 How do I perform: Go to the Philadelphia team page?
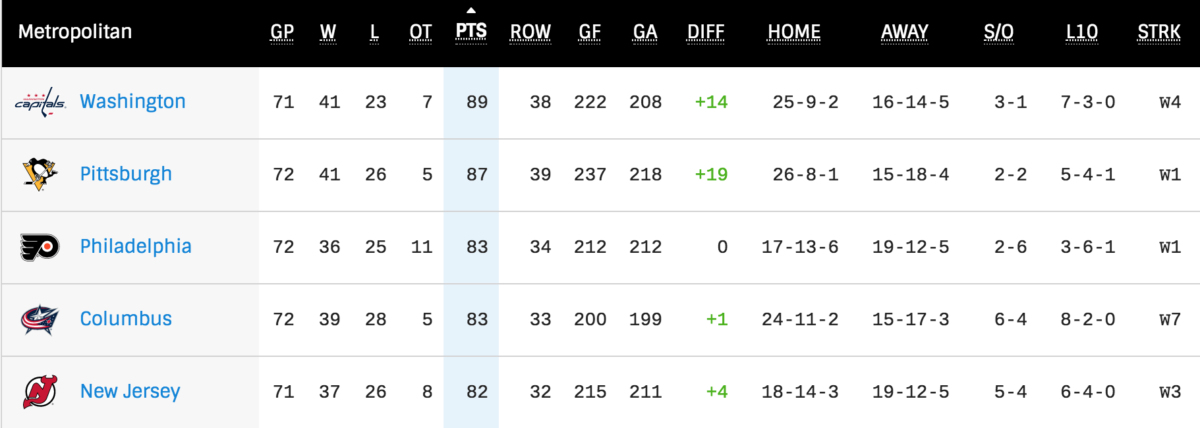point(136,246)
